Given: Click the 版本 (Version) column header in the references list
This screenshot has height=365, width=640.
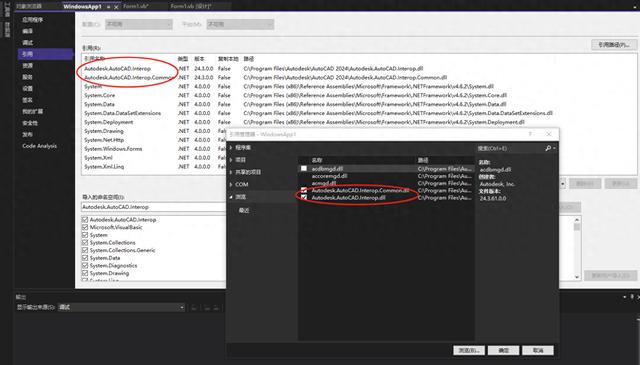Looking at the screenshot, I should pyautogui.click(x=199, y=59).
